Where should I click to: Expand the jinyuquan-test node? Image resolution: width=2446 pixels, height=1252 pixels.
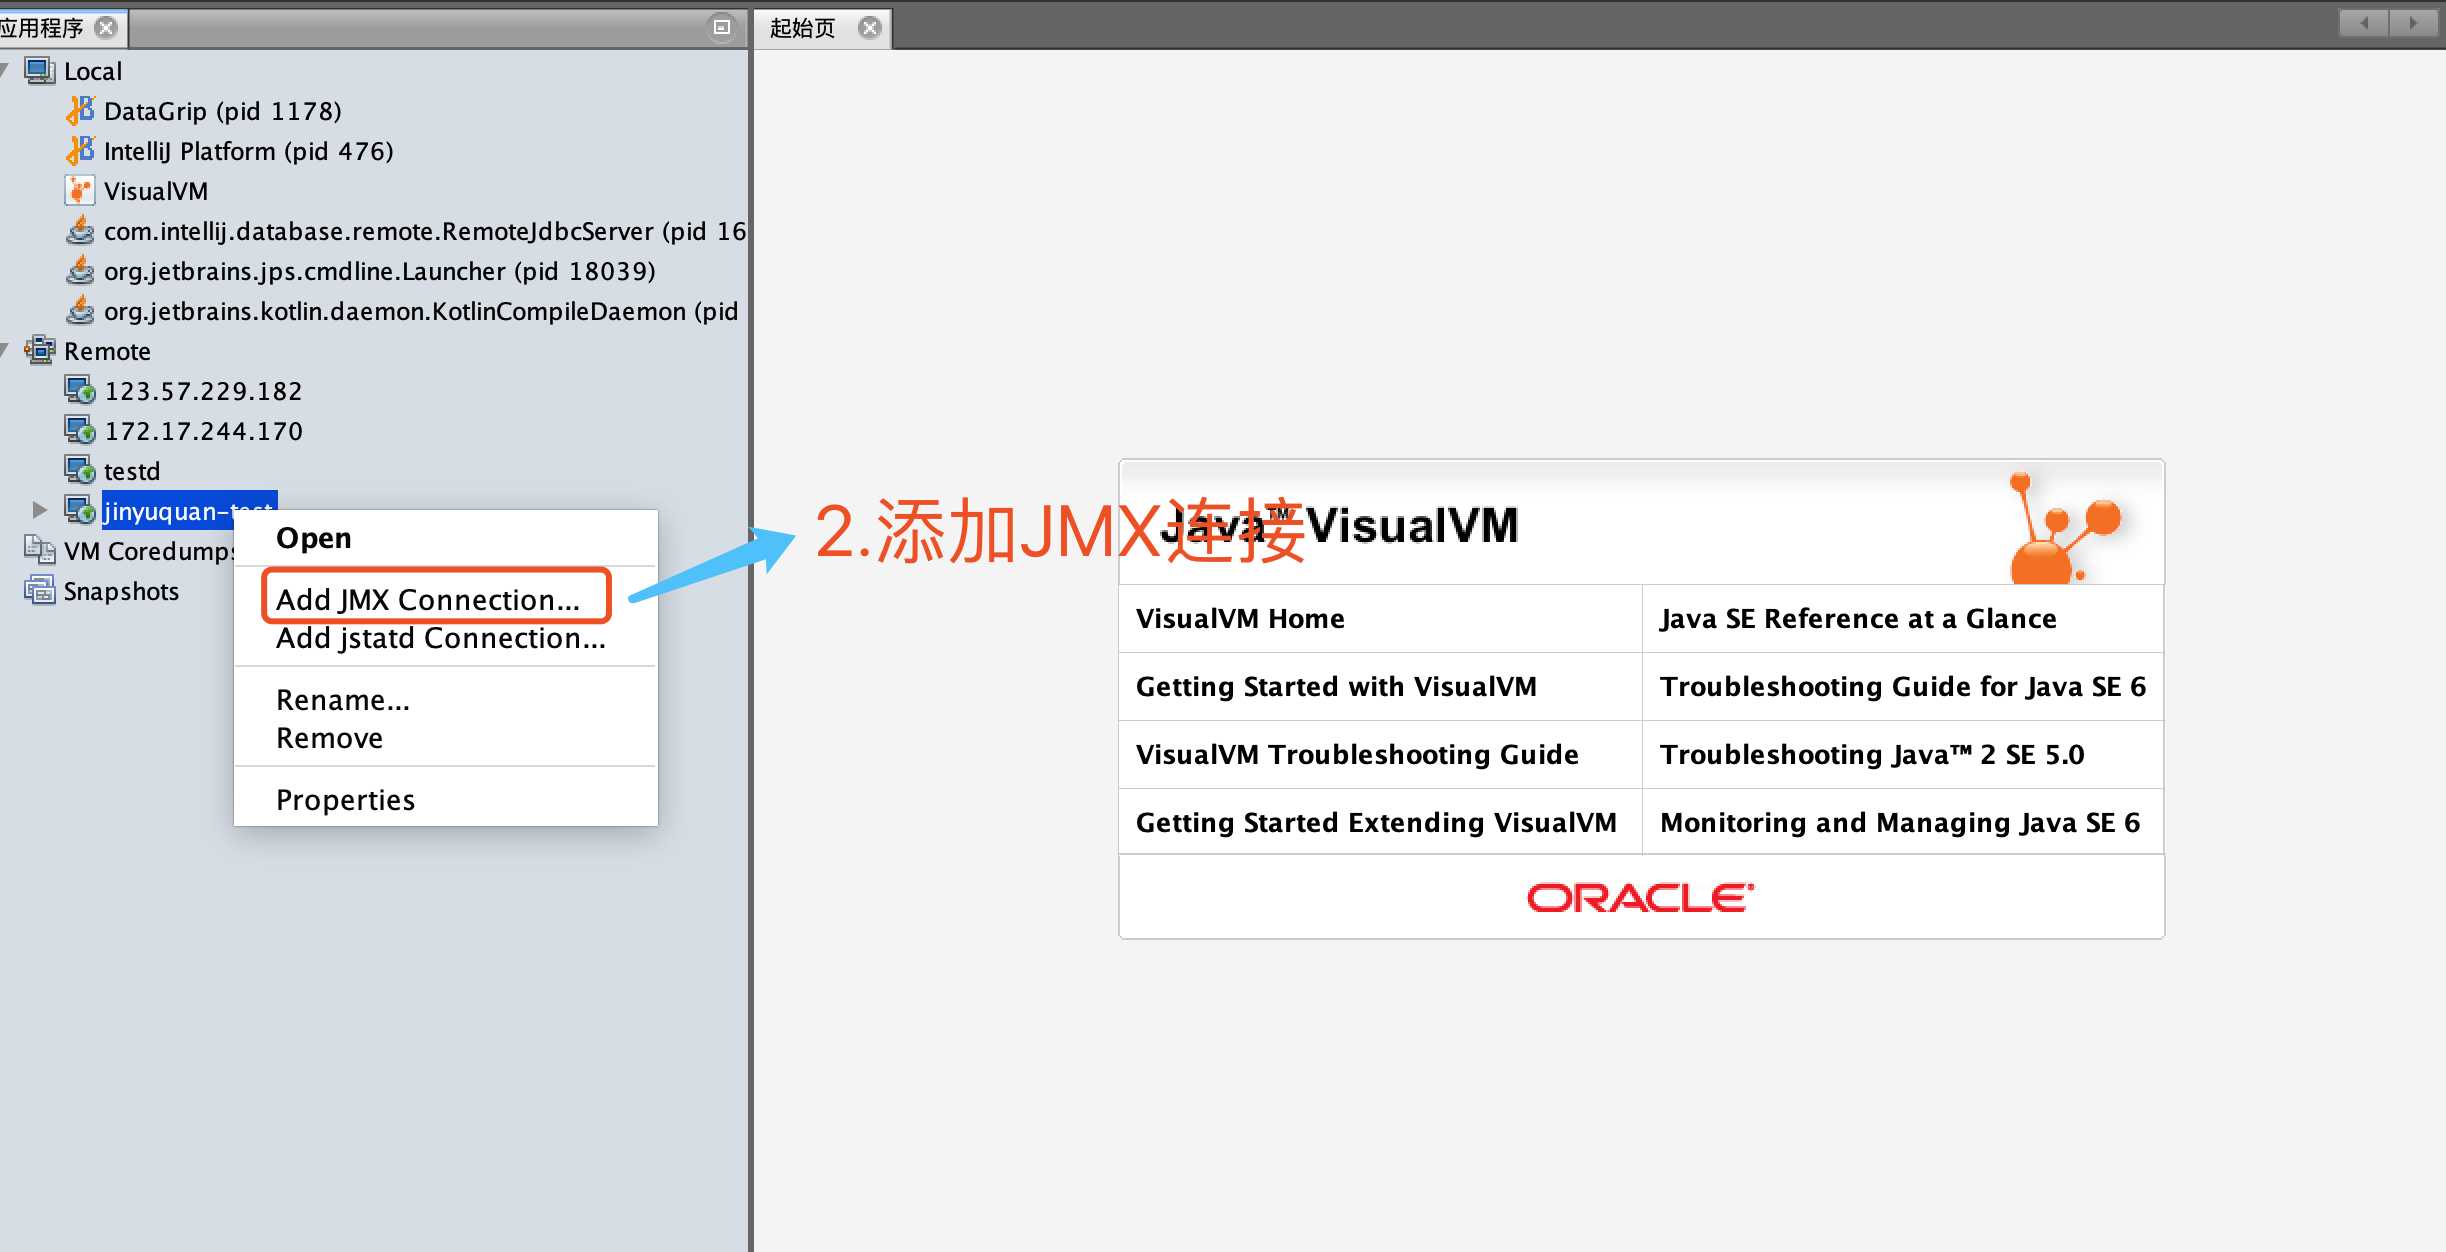[x=39, y=510]
